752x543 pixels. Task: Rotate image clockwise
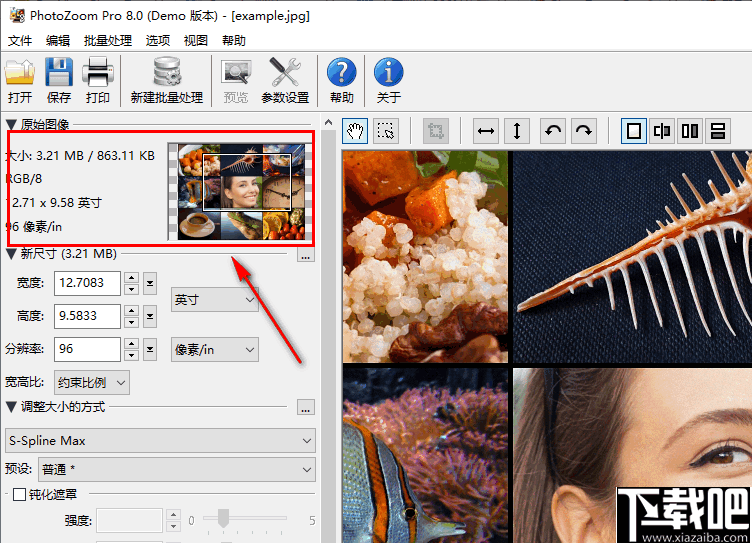[584, 131]
